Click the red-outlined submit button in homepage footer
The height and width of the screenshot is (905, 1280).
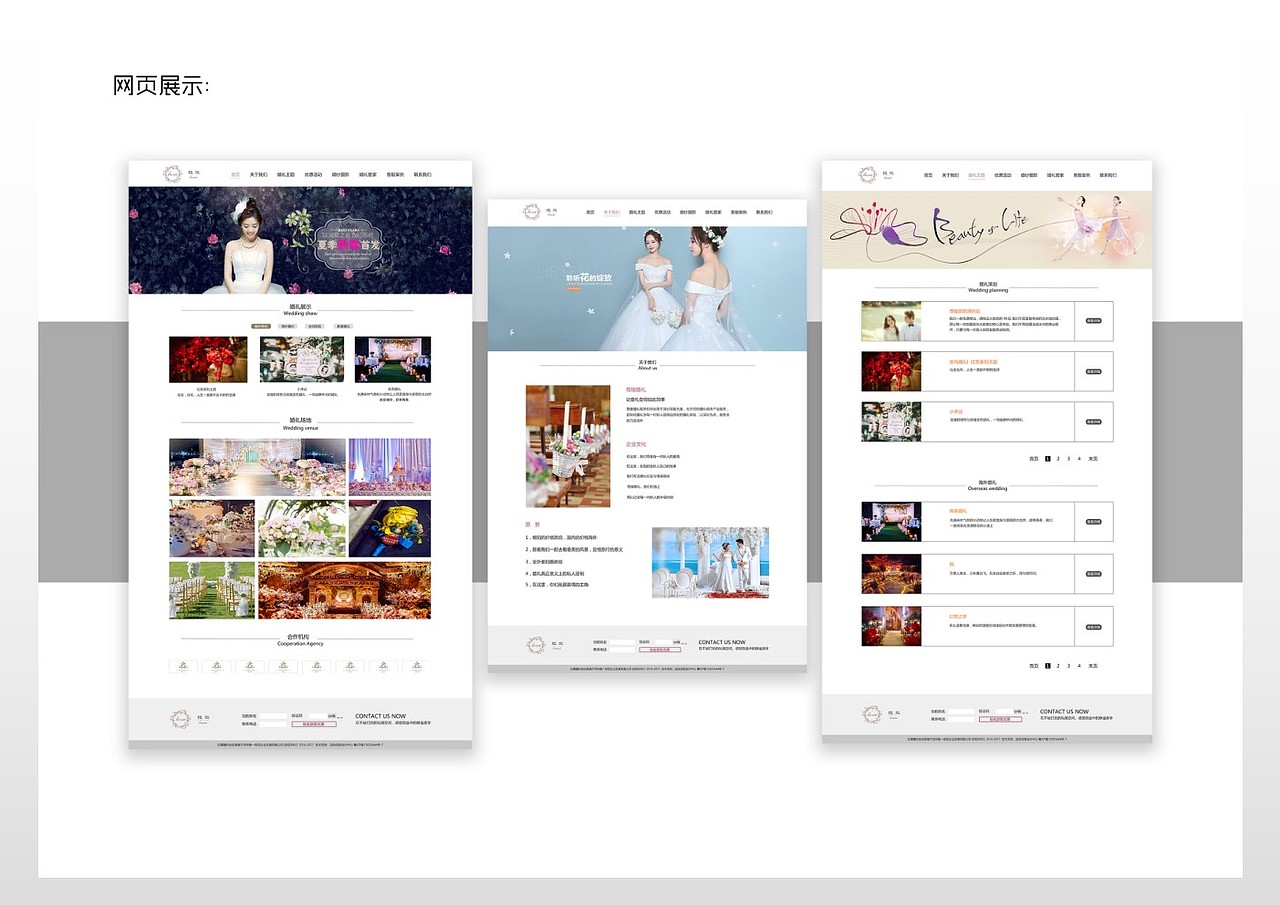pyautogui.click(x=314, y=723)
